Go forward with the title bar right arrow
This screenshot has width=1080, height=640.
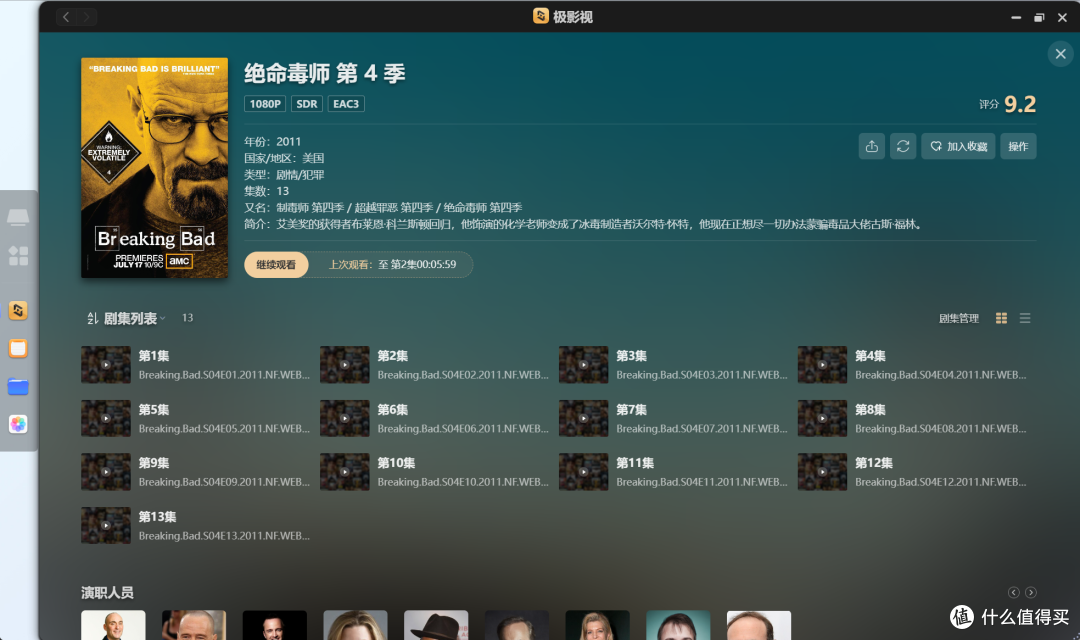87,17
